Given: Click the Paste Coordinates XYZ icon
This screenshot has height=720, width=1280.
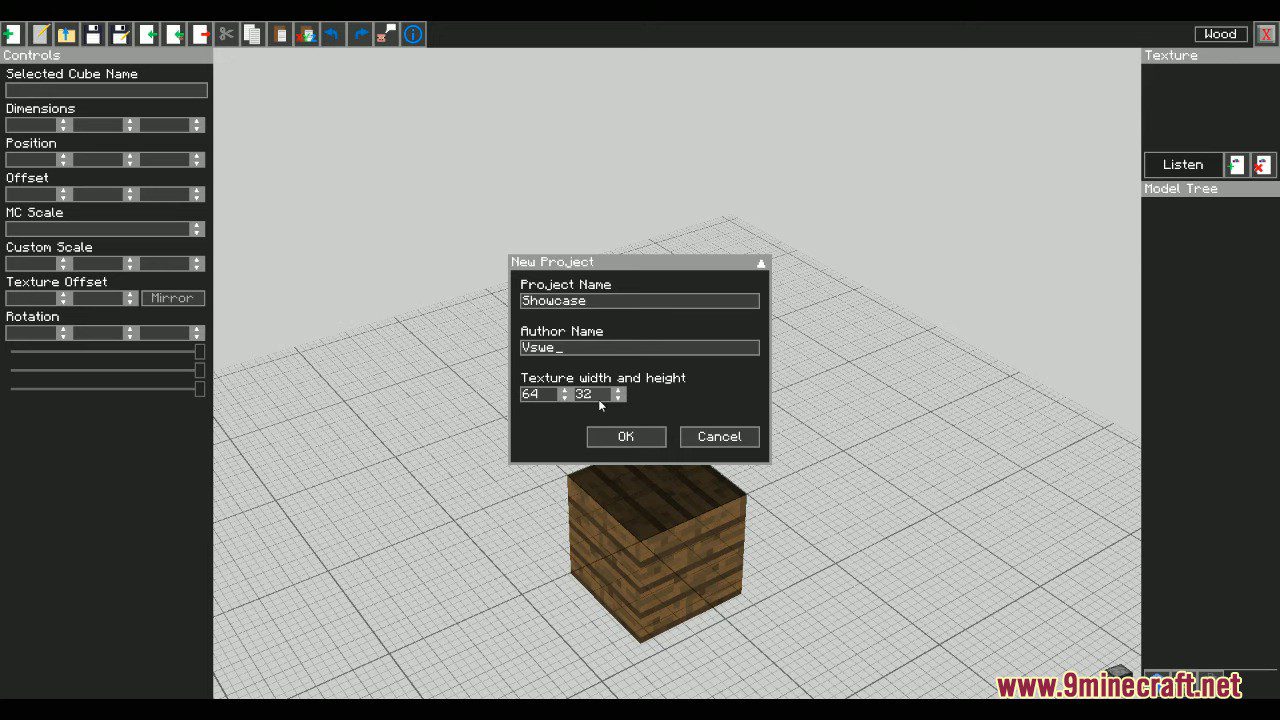Looking at the screenshot, I should coord(306,35).
